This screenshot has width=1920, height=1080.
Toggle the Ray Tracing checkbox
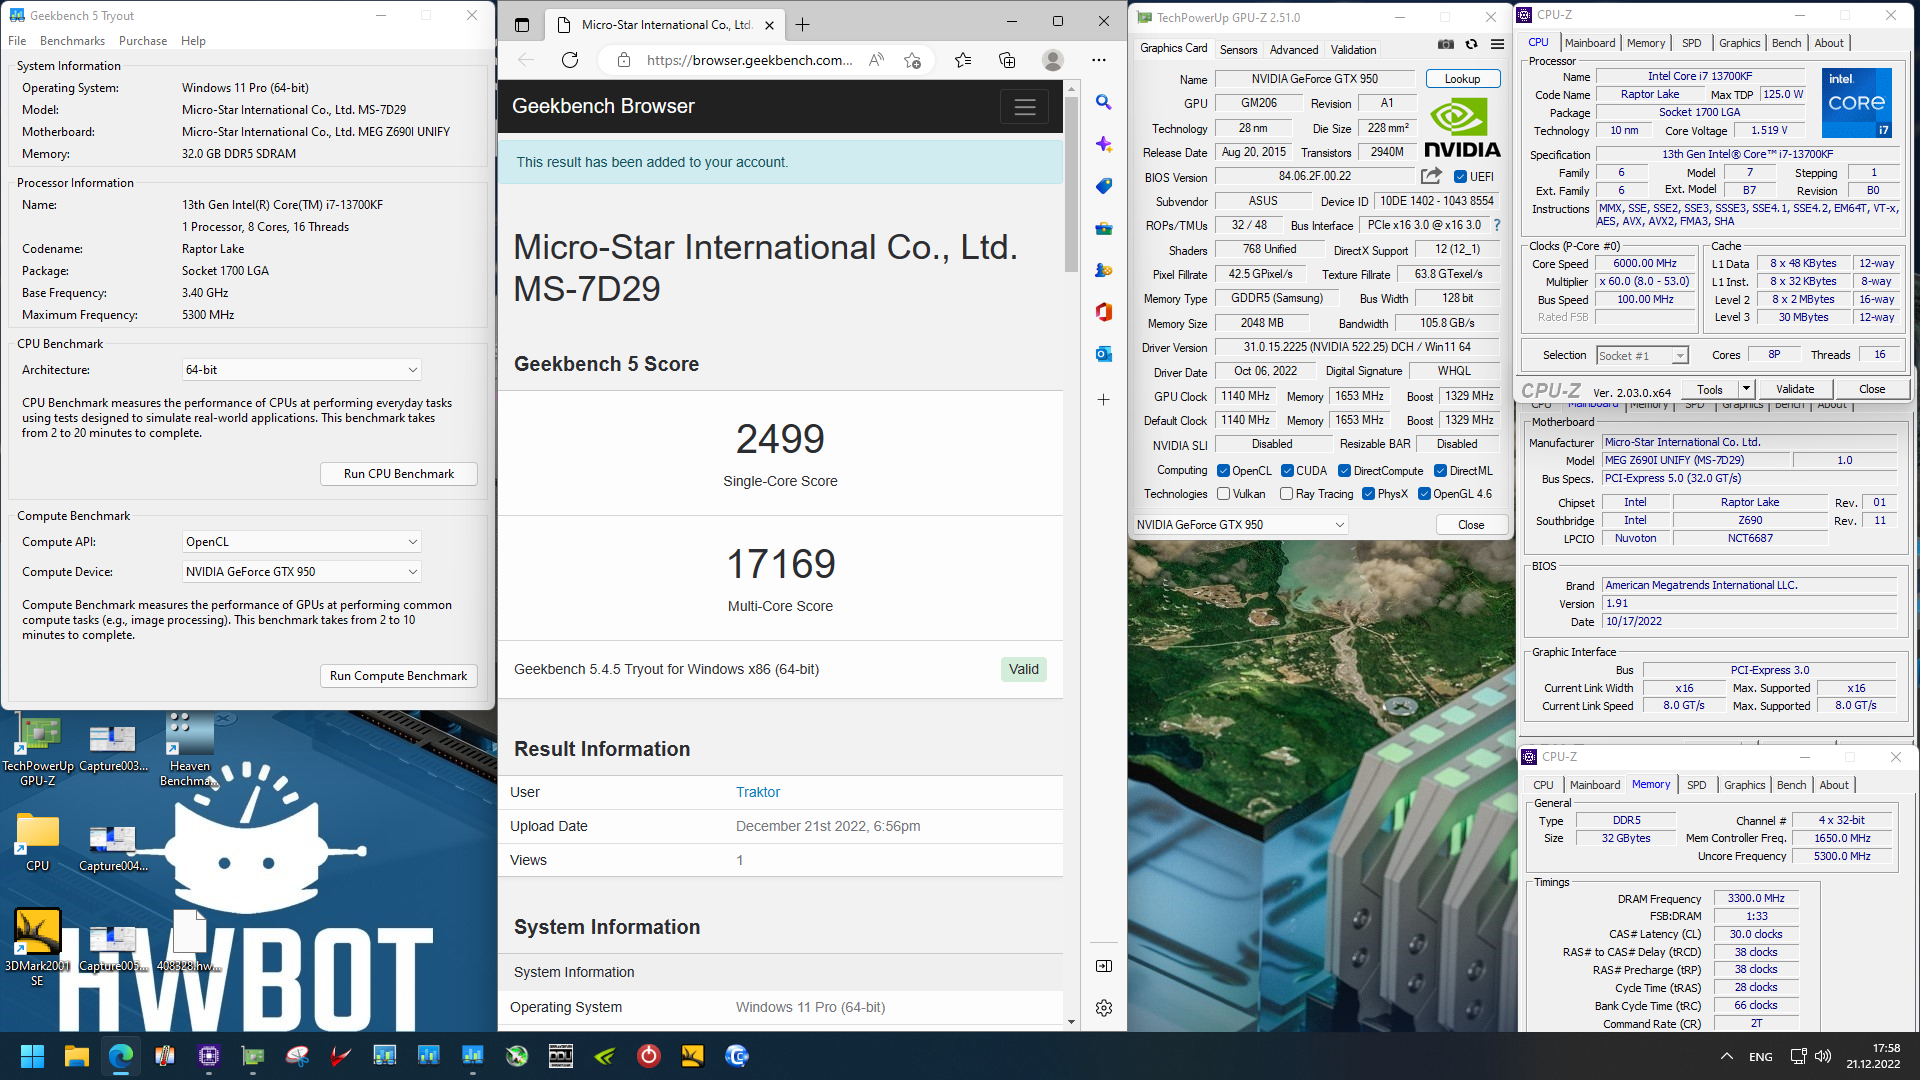(1287, 494)
